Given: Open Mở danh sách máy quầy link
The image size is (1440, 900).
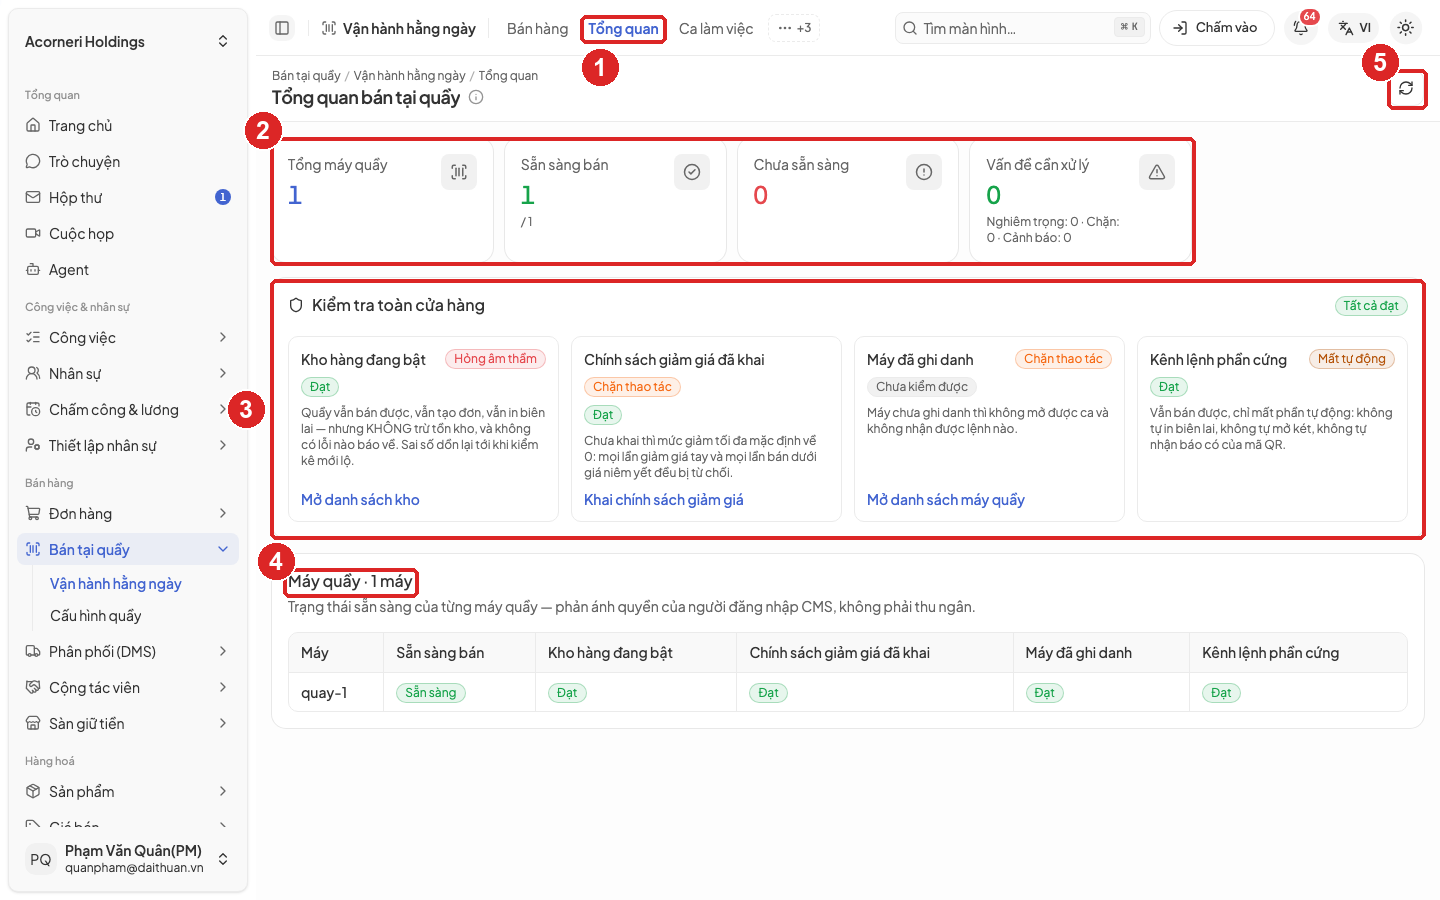Looking at the screenshot, I should coord(946,500).
